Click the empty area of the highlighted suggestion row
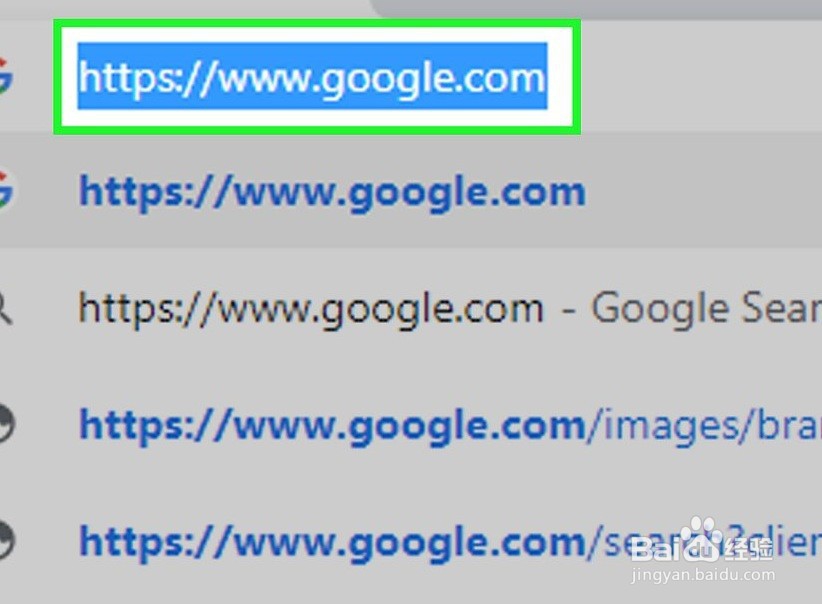The image size is (822, 604). [702, 191]
